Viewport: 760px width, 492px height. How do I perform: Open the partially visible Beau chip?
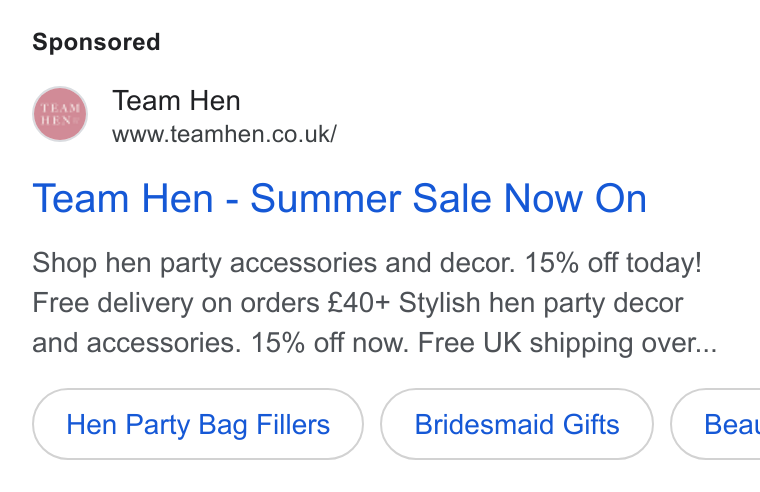point(716,424)
